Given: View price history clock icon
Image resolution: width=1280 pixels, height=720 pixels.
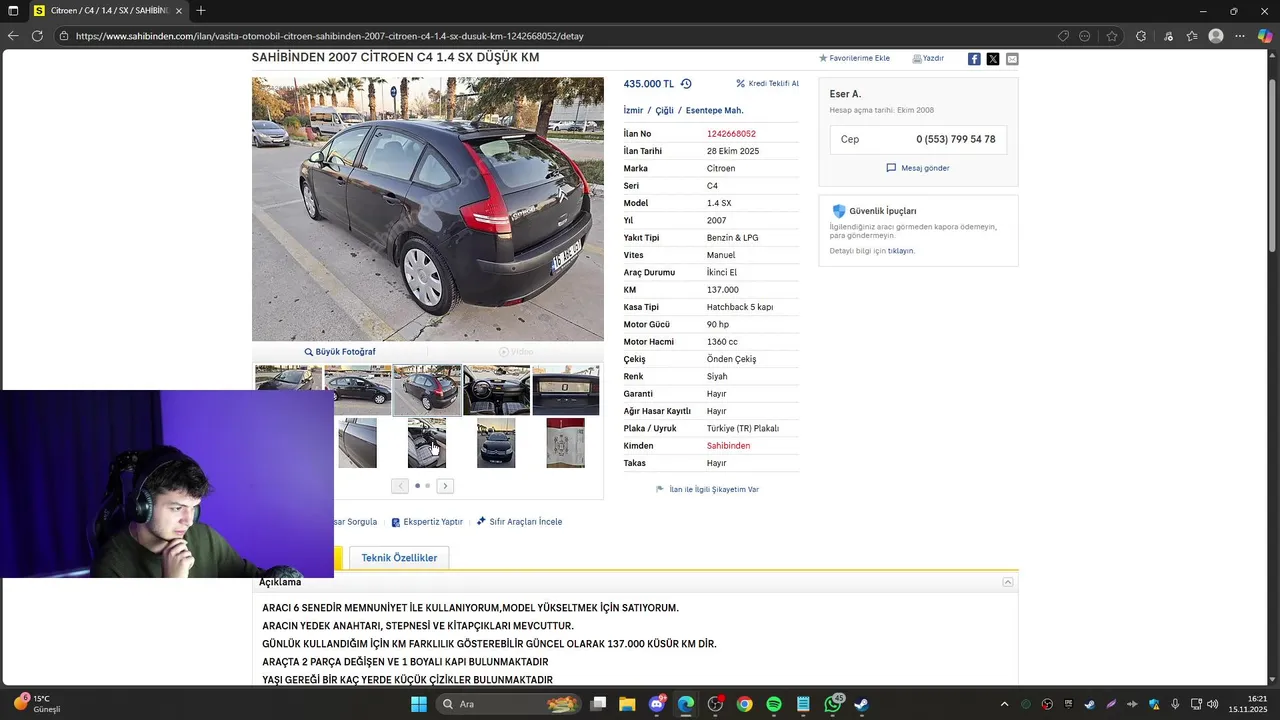Looking at the screenshot, I should [686, 84].
